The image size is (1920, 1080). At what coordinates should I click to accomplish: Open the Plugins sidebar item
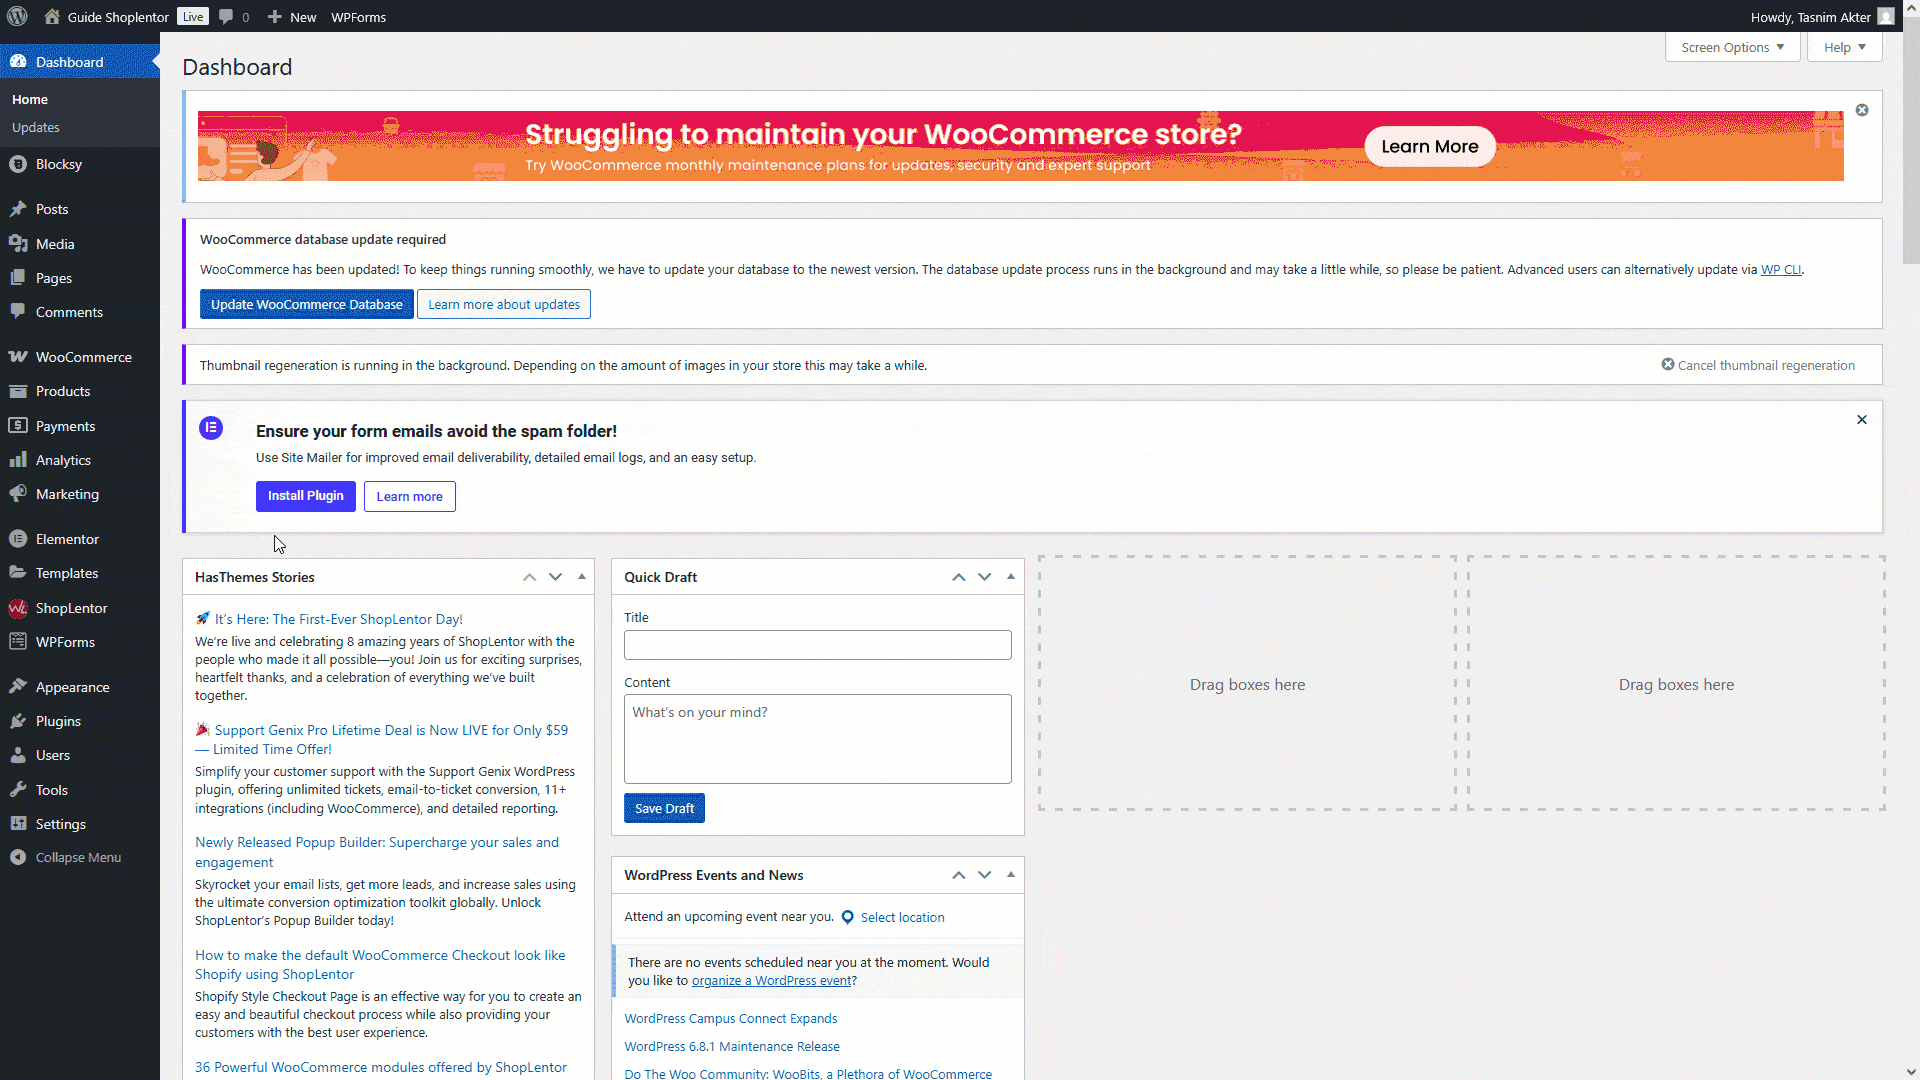pyautogui.click(x=58, y=721)
